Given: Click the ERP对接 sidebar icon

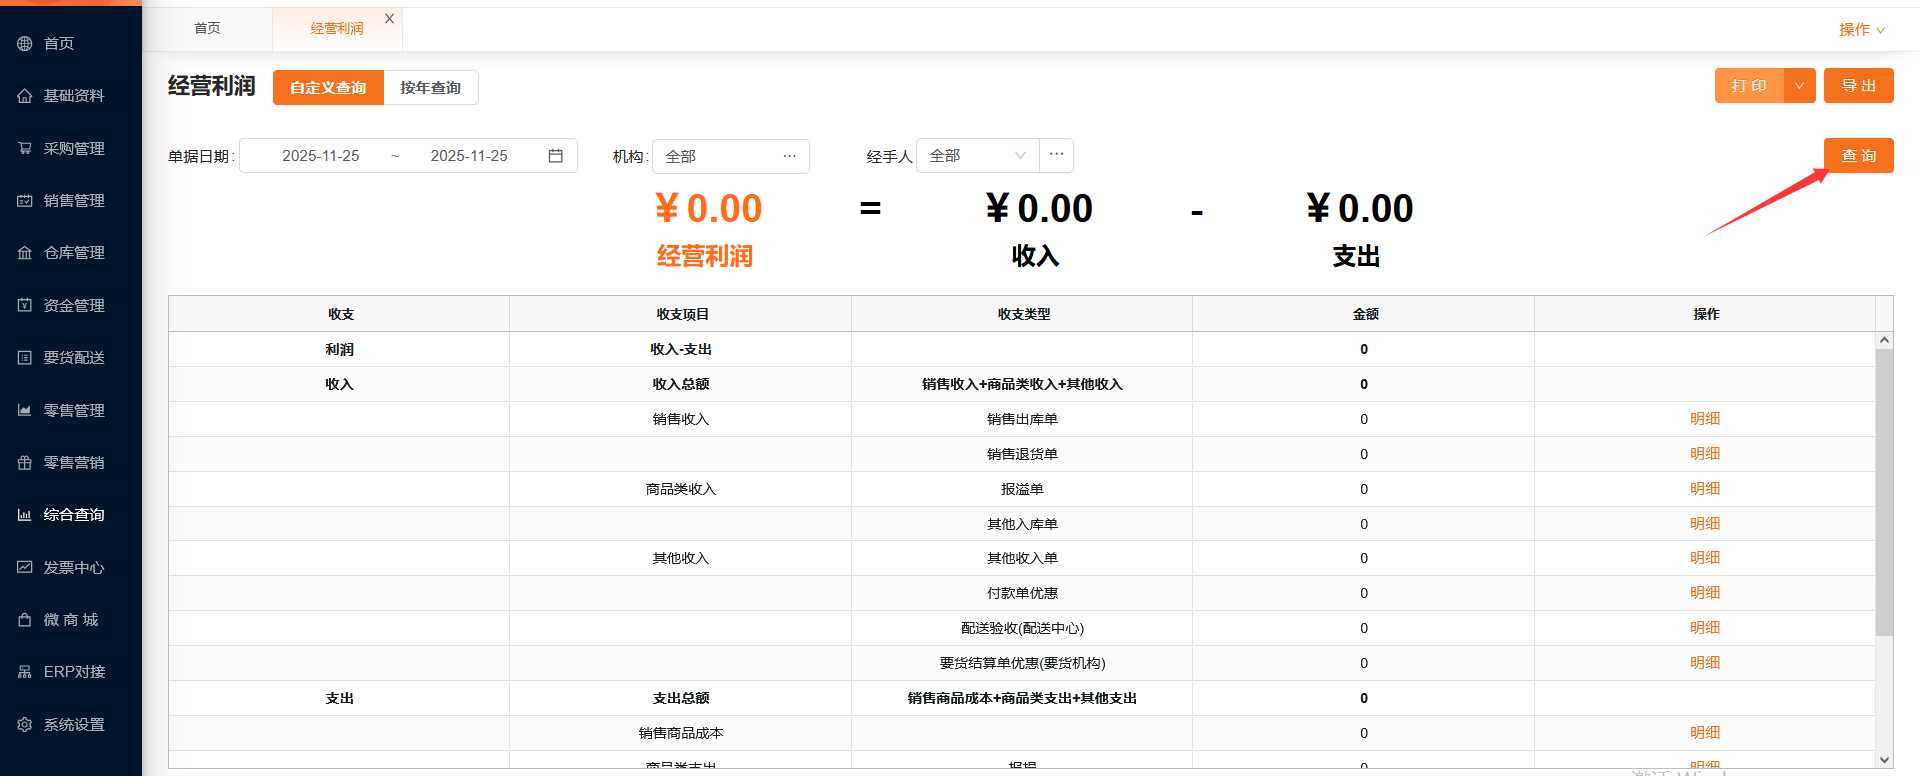Looking at the screenshot, I should [x=25, y=672].
